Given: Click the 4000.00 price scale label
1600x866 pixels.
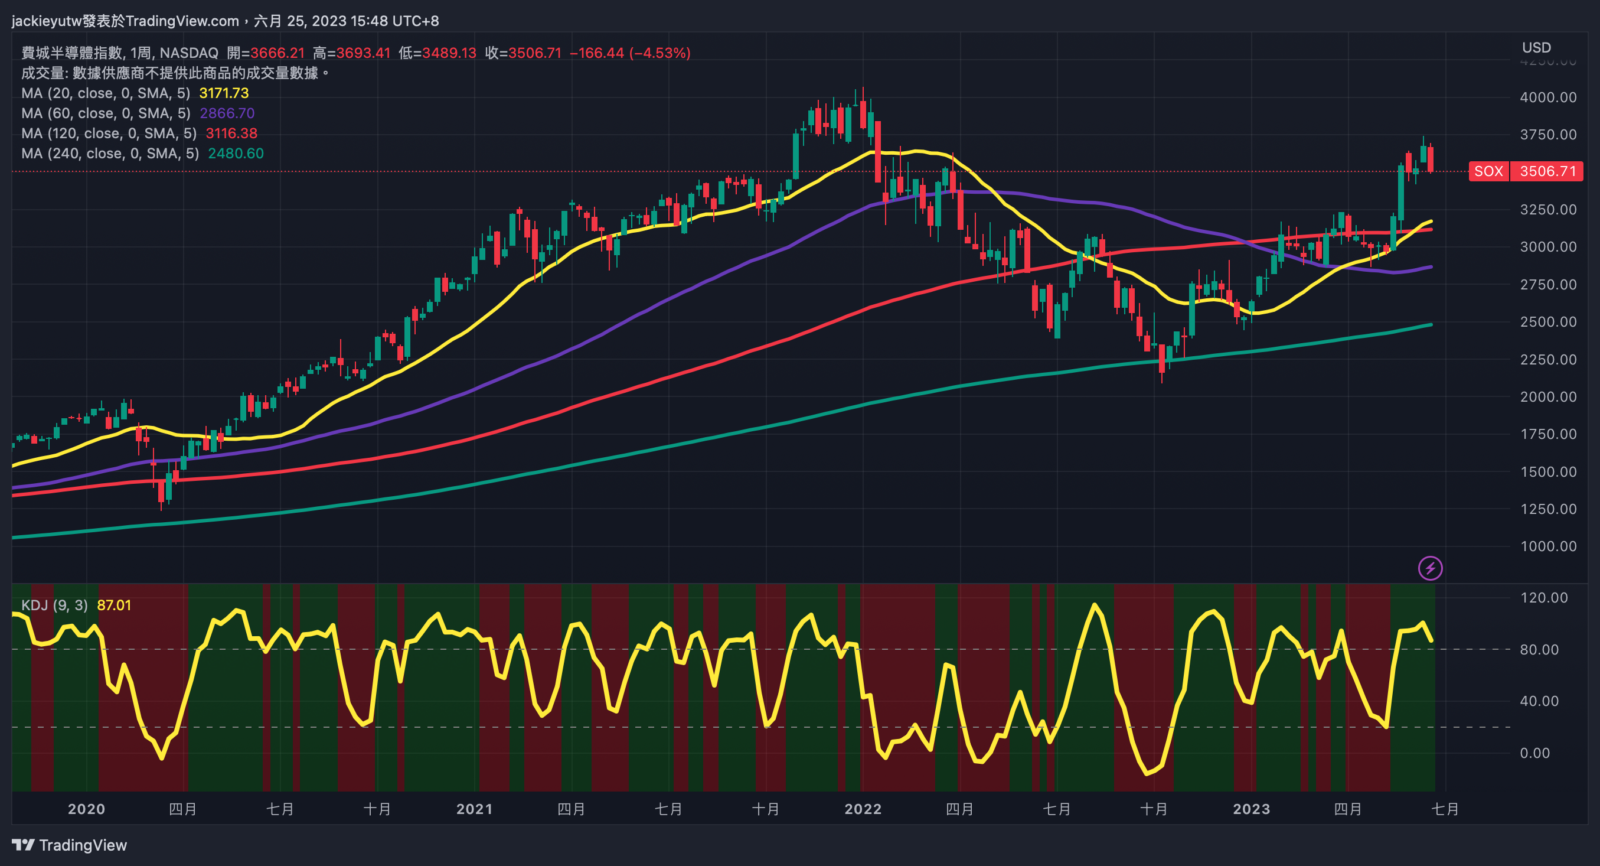Looking at the screenshot, I should point(1547,97).
